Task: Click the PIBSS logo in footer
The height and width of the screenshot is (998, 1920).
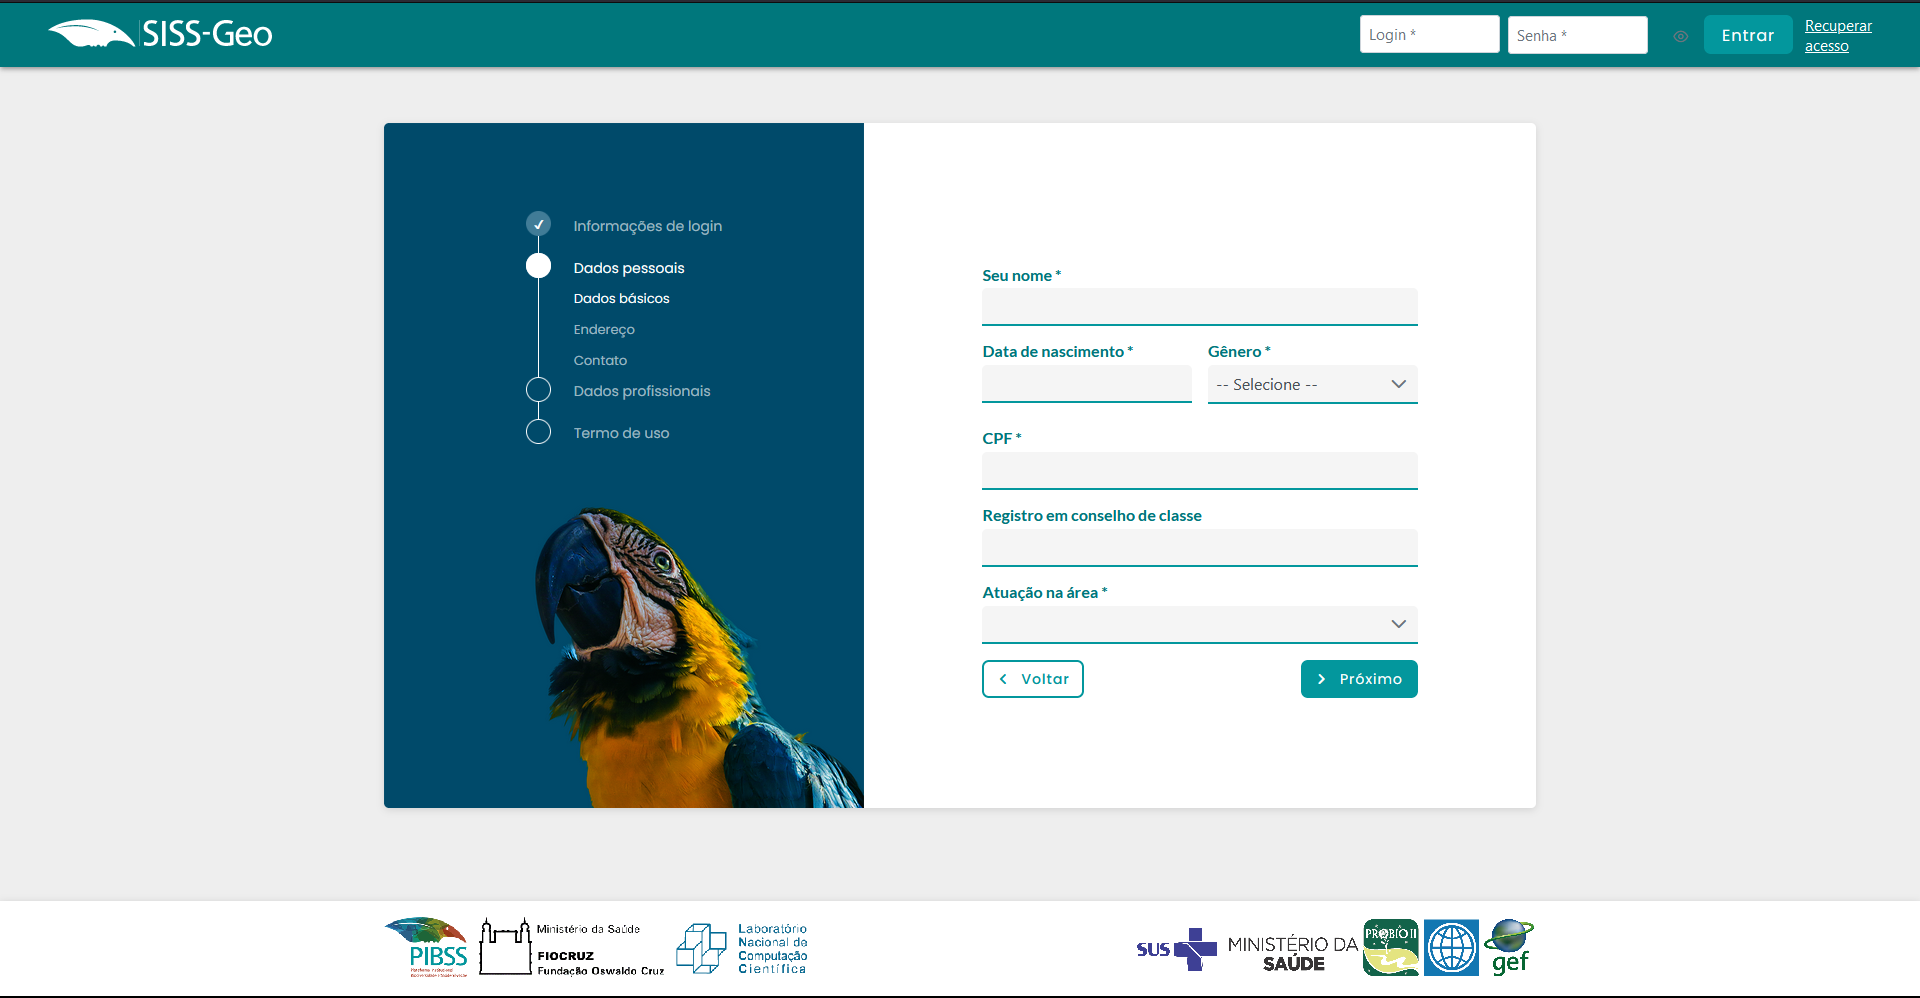Action: pyautogui.click(x=427, y=947)
